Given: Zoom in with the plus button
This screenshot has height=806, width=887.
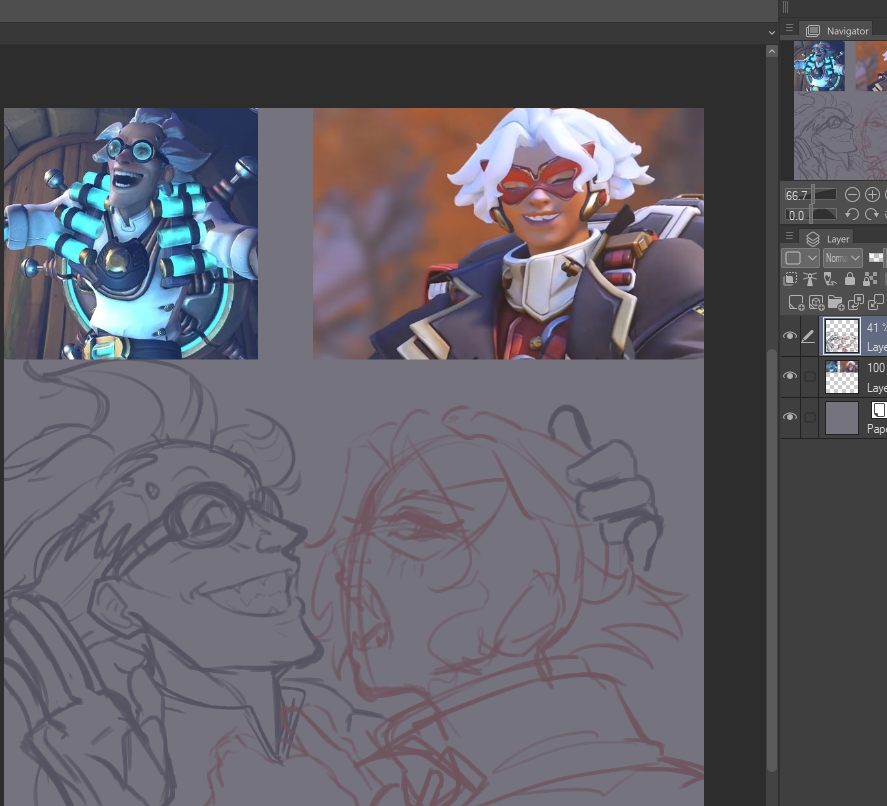Looking at the screenshot, I should click(x=872, y=195).
